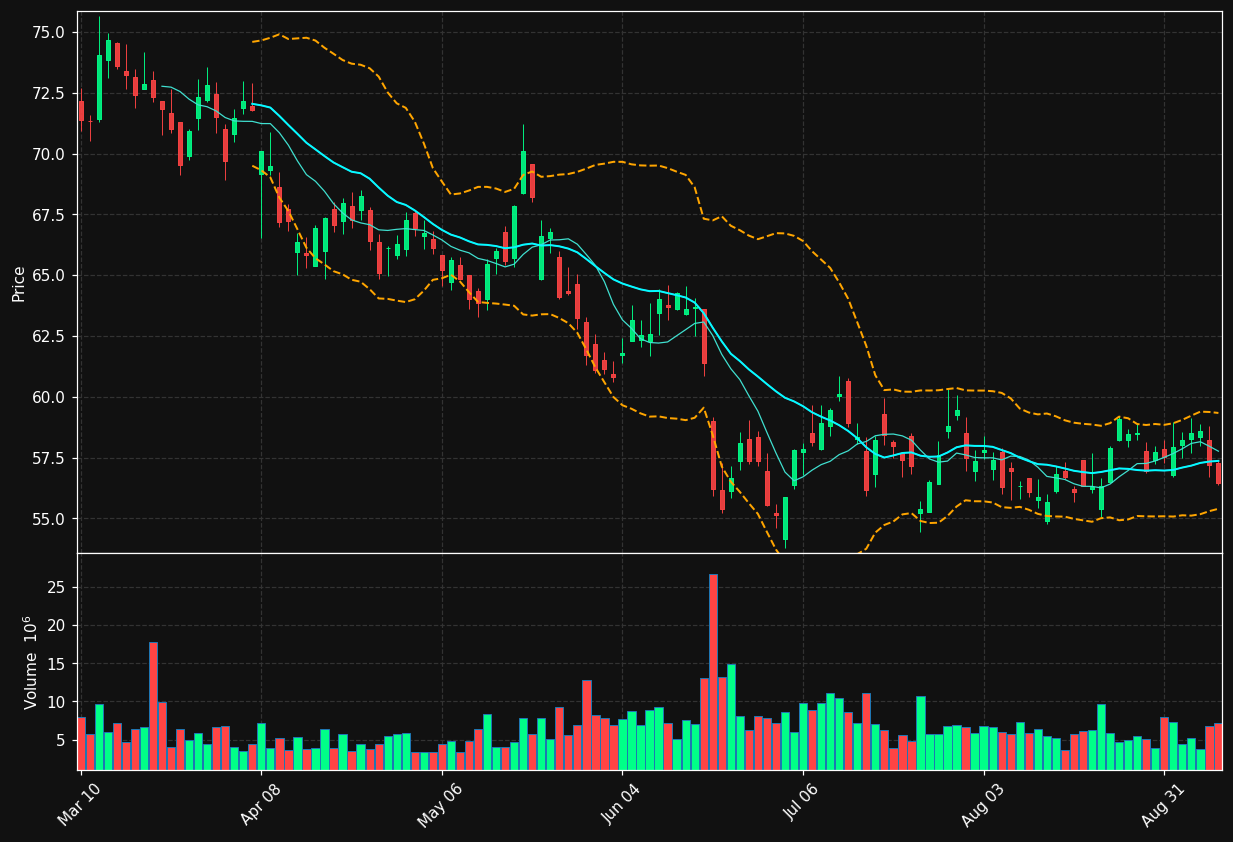The width and height of the screenshot is (1233, 842).
Task: Click the 67.5 price tick
Action: (x=49, y=215)
